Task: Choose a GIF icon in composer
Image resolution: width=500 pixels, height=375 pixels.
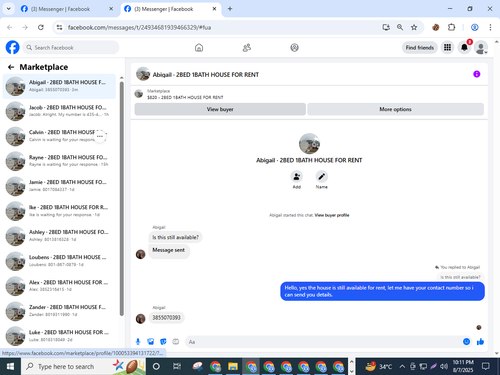Action: pyautogui.click(x=176, y=342)
